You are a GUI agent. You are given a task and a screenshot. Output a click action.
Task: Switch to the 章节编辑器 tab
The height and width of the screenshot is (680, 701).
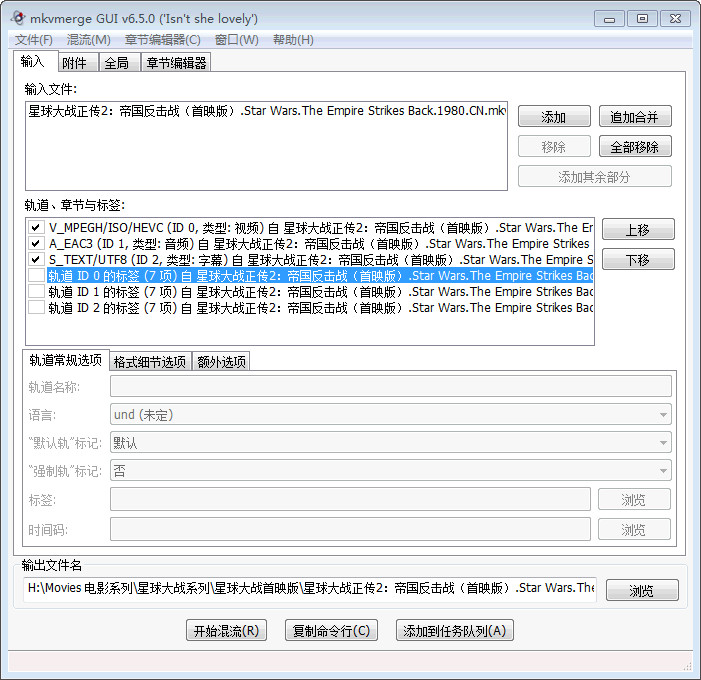(175, 63)
